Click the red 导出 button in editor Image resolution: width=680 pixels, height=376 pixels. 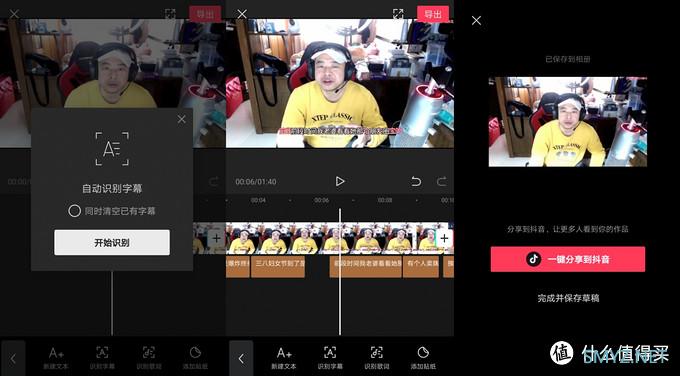[x=433, y=14]
